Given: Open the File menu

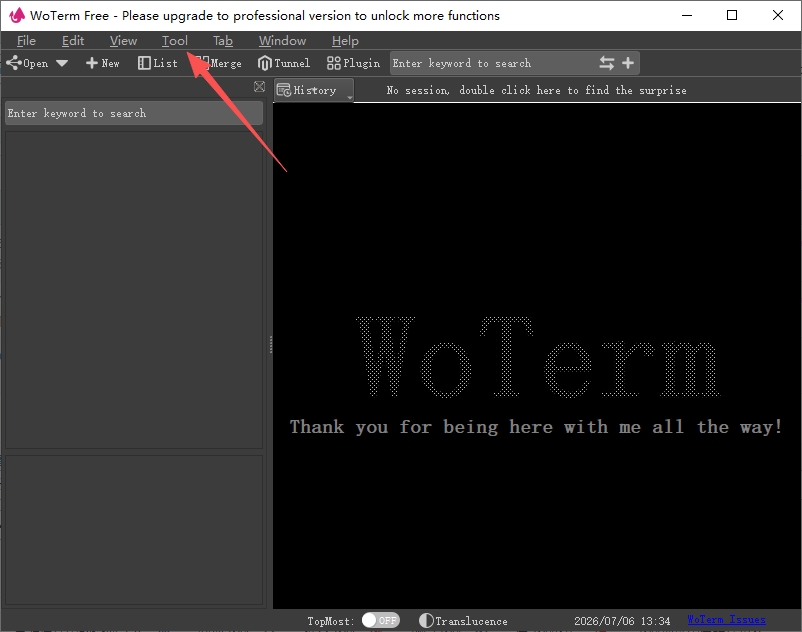Looking at the screenshot, I should (x=26, y=40).
